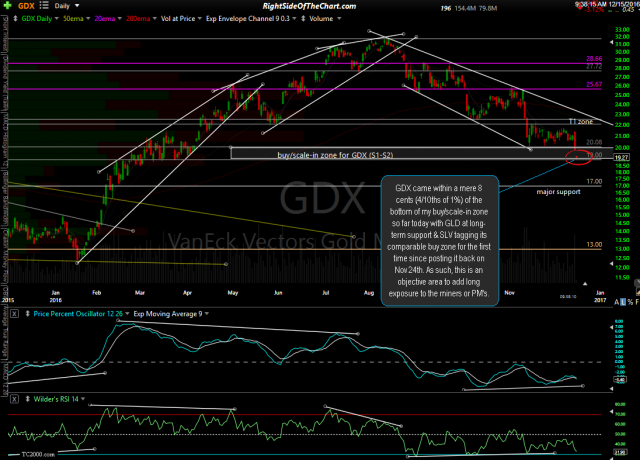Click the 19.27 current price tag
This screenshot has width=640, height=460.
[x=622, y=157]
